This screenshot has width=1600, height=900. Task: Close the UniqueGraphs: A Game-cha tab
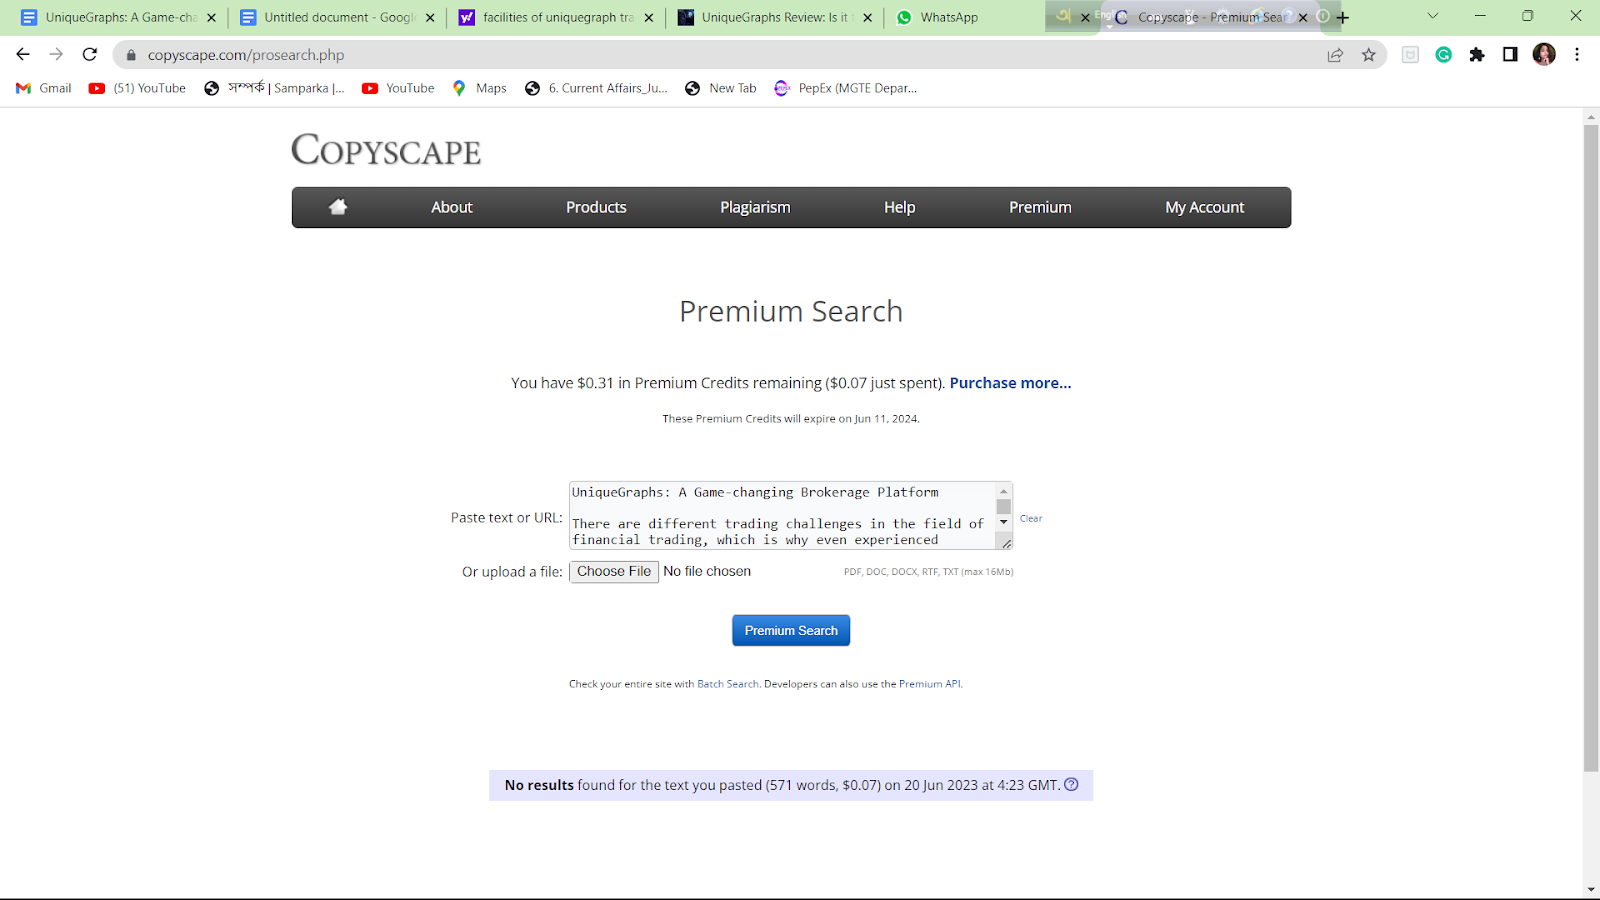(211, 18)
